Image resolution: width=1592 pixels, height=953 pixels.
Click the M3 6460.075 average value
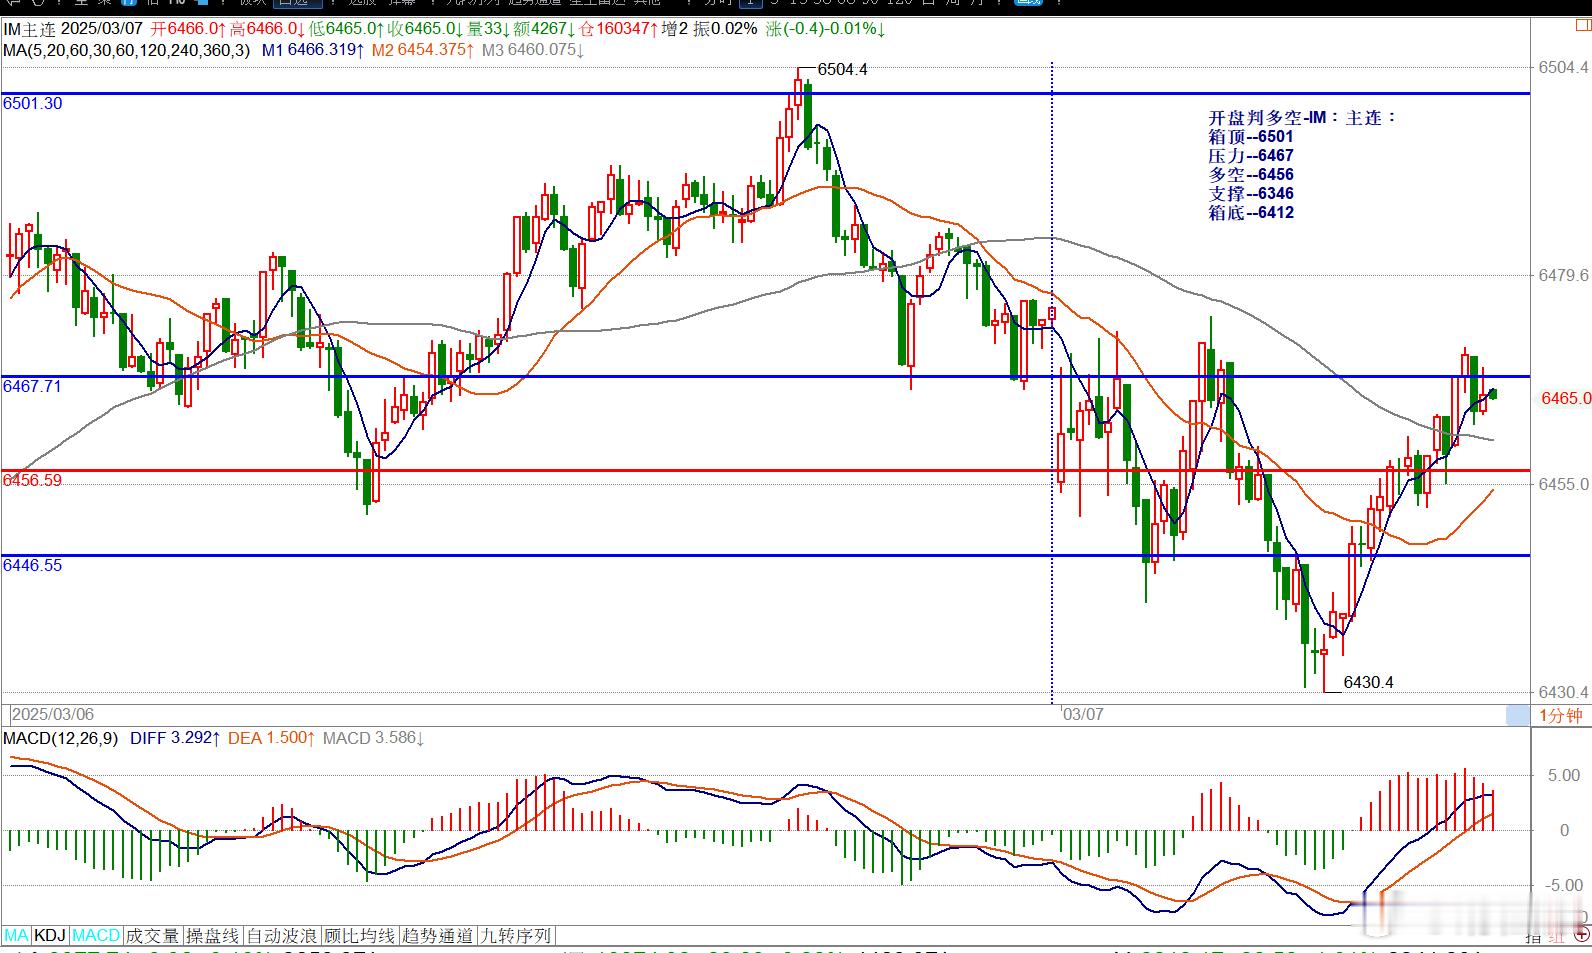point(533,49)
